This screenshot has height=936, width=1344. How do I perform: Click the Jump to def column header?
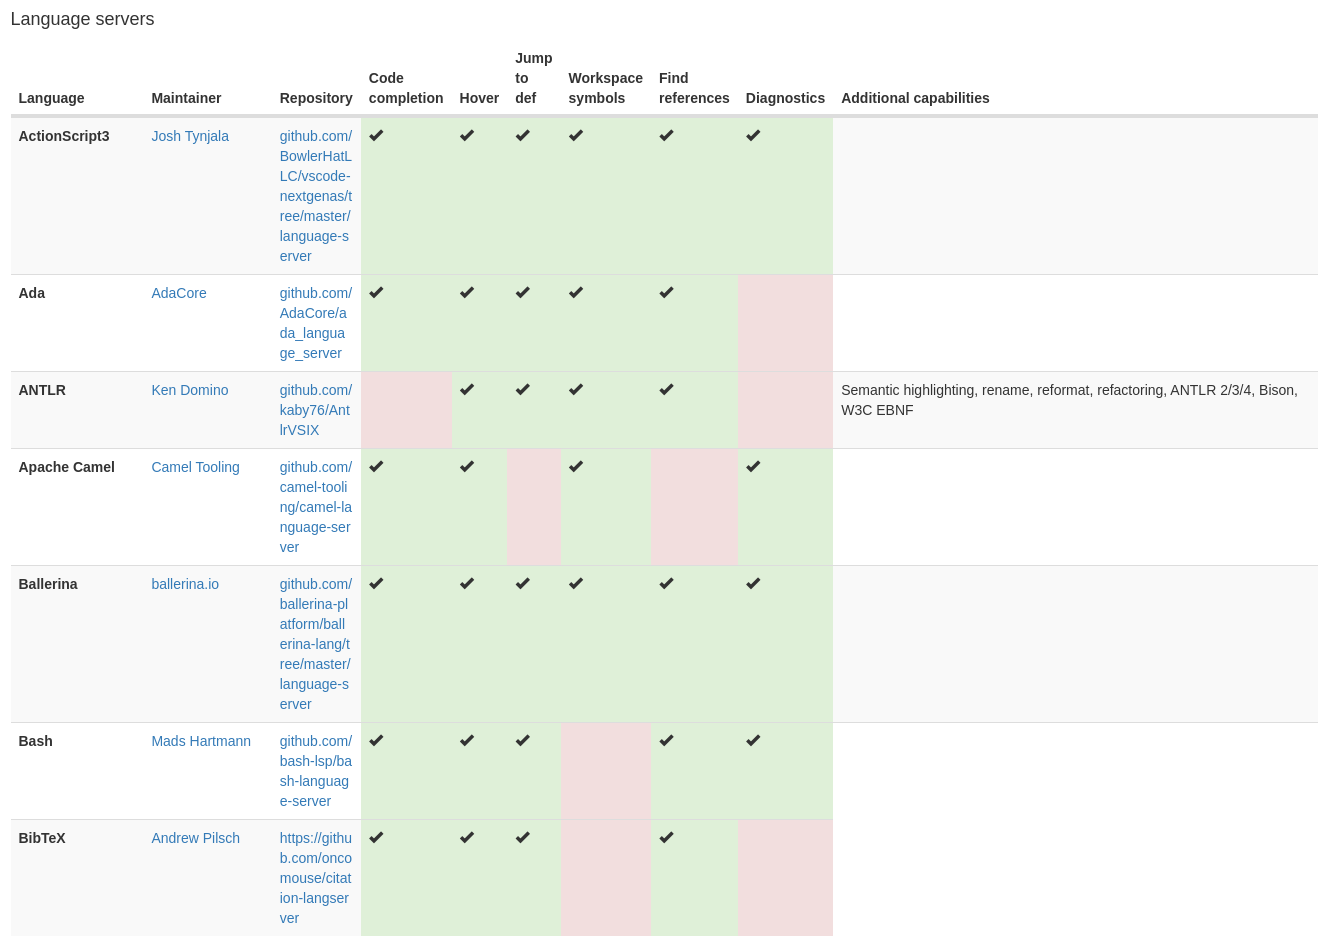pyautogui.click(x=534, y=78)
